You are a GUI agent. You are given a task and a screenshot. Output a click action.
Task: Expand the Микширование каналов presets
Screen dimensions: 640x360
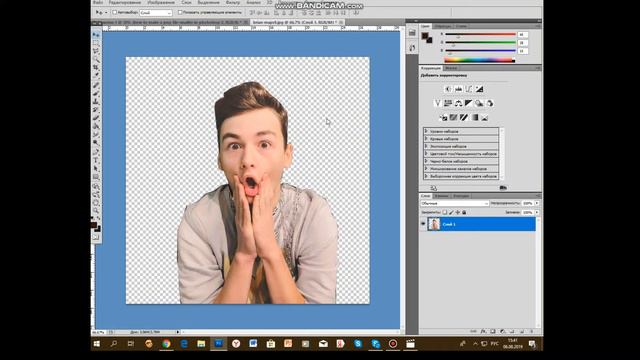[426, 169]
